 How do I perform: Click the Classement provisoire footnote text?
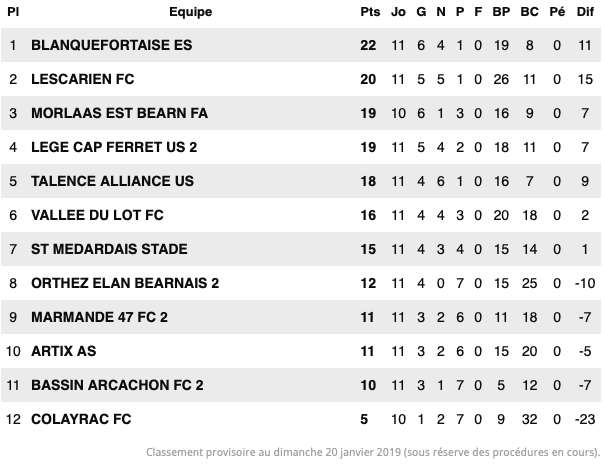coord(373,452)
